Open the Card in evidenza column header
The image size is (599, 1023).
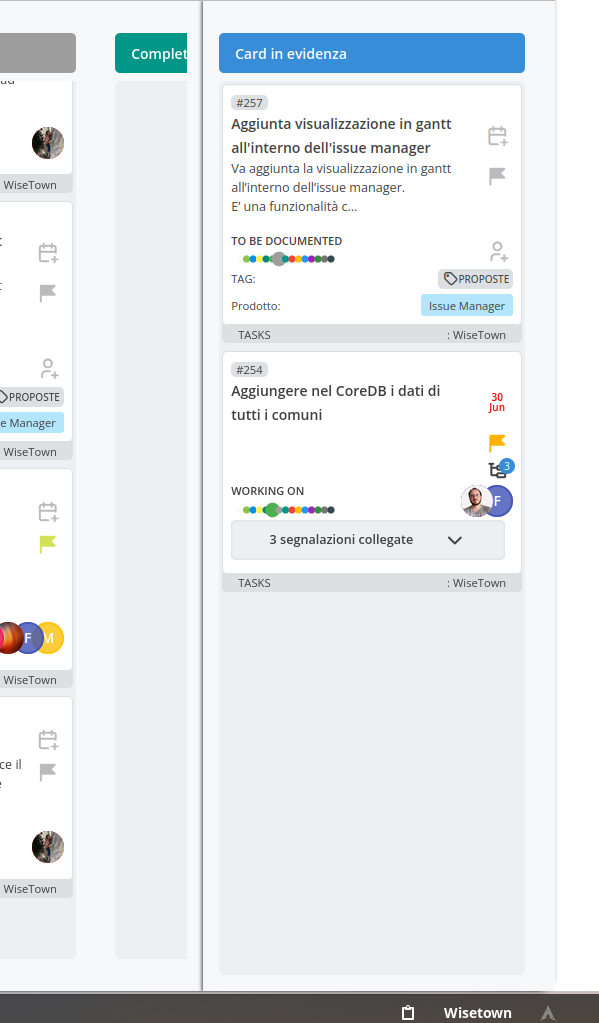coord(372,53)
